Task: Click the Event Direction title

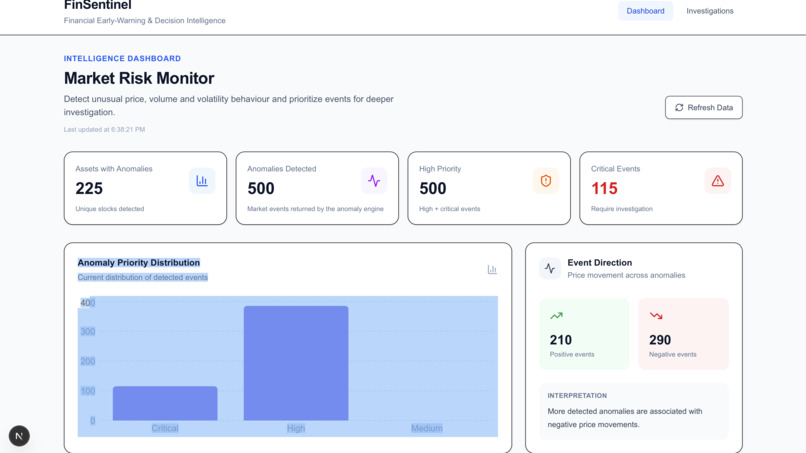Action: (599, 263)
